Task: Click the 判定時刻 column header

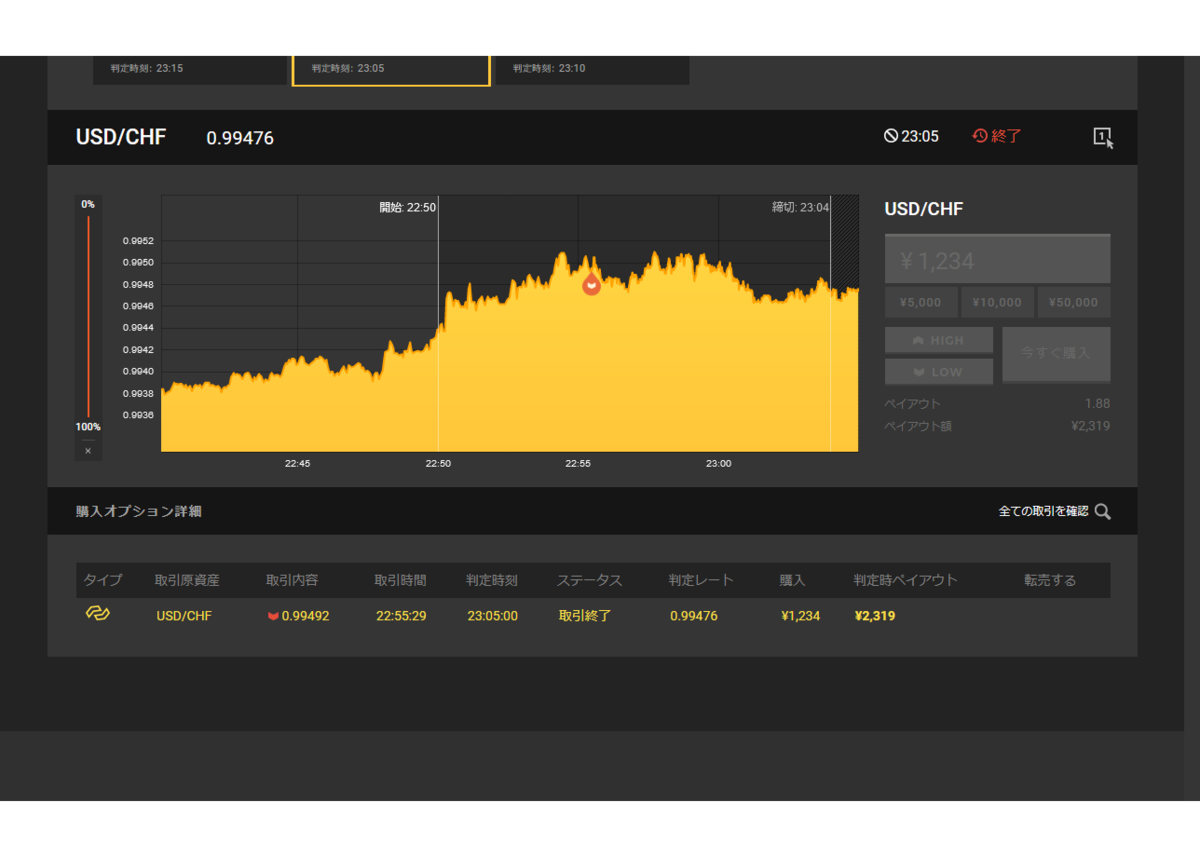Action: coord(492,580)
